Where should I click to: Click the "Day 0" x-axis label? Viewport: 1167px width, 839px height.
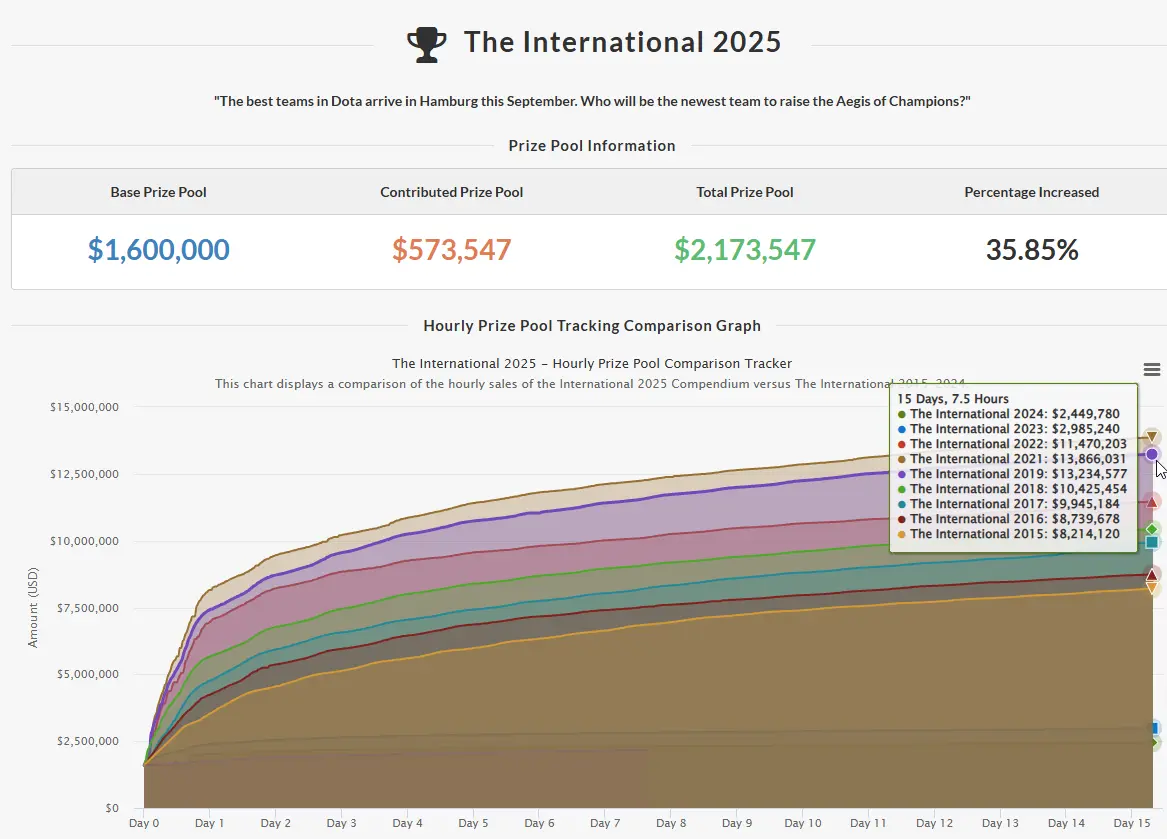tap(144, 823)
